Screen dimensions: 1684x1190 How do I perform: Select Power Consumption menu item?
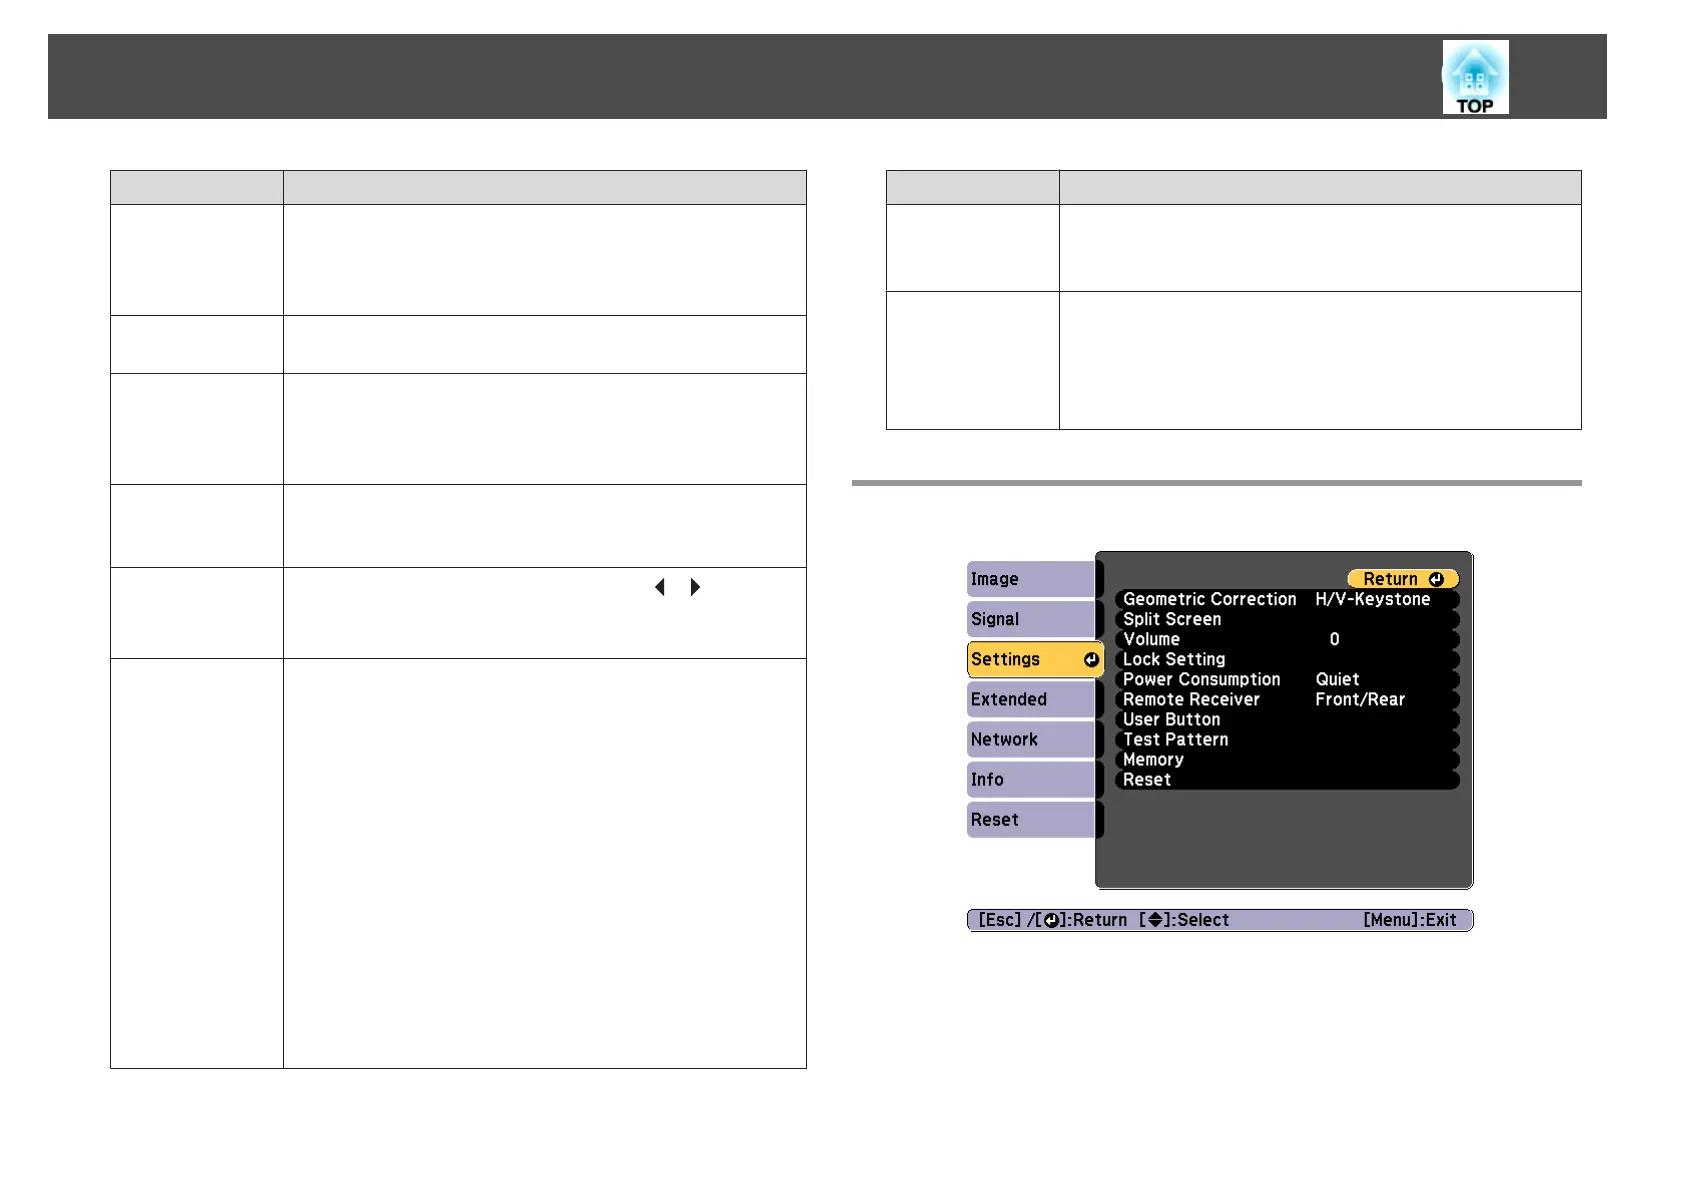(x=1287, y=679)
